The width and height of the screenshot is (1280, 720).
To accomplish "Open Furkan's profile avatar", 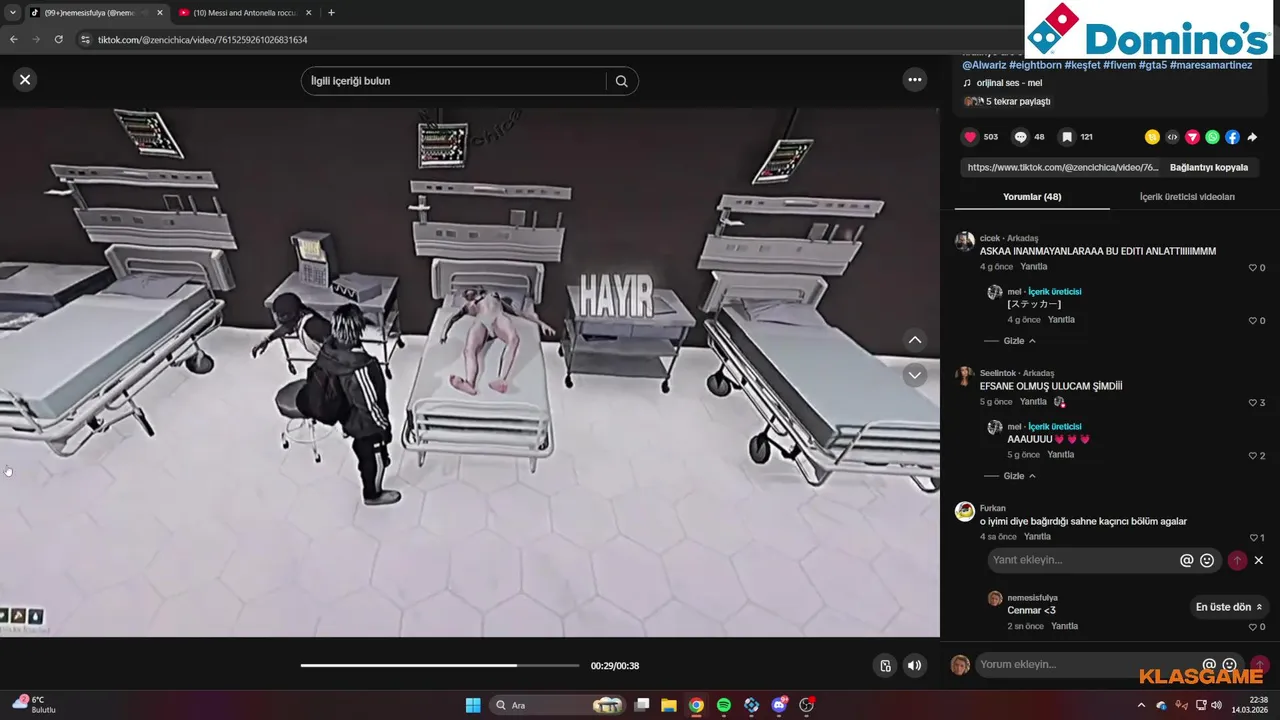I will pyautogui.click(x=964, y=511).
